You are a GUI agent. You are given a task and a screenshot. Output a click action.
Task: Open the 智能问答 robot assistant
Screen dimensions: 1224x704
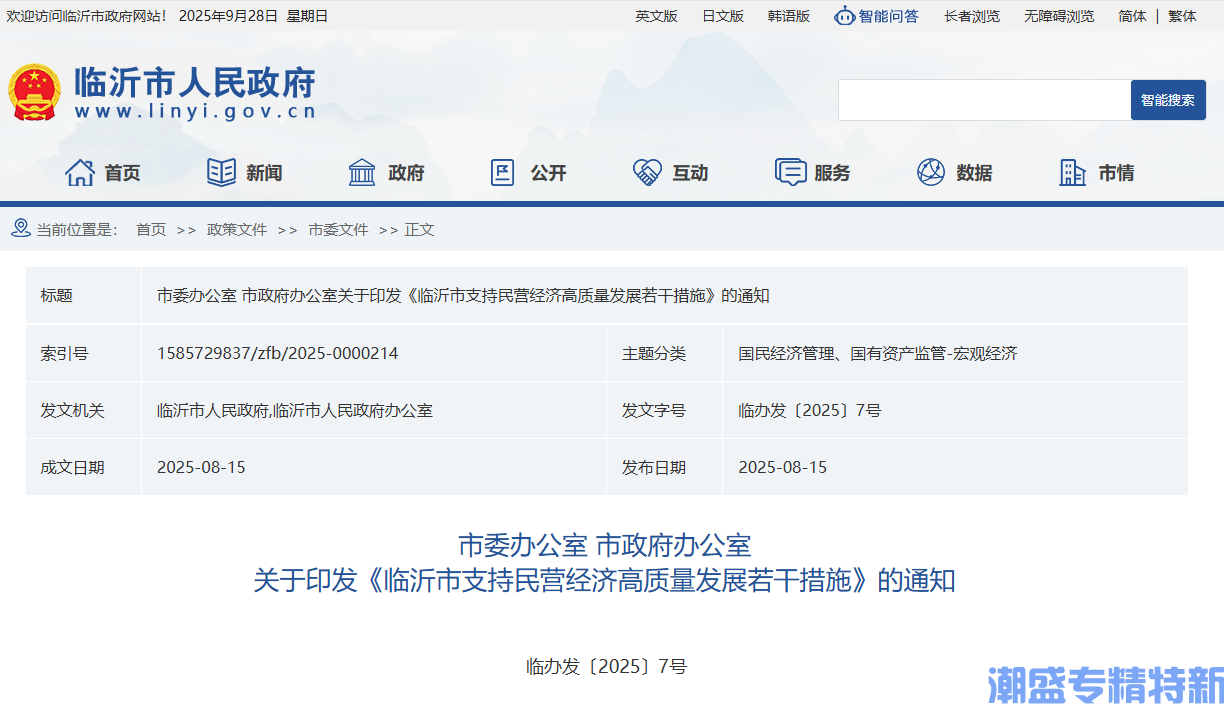tap(876, 16)
